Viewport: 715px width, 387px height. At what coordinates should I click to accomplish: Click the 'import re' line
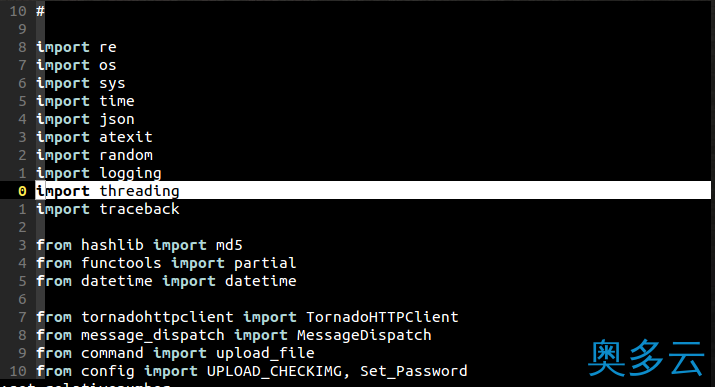coord(77,47)
